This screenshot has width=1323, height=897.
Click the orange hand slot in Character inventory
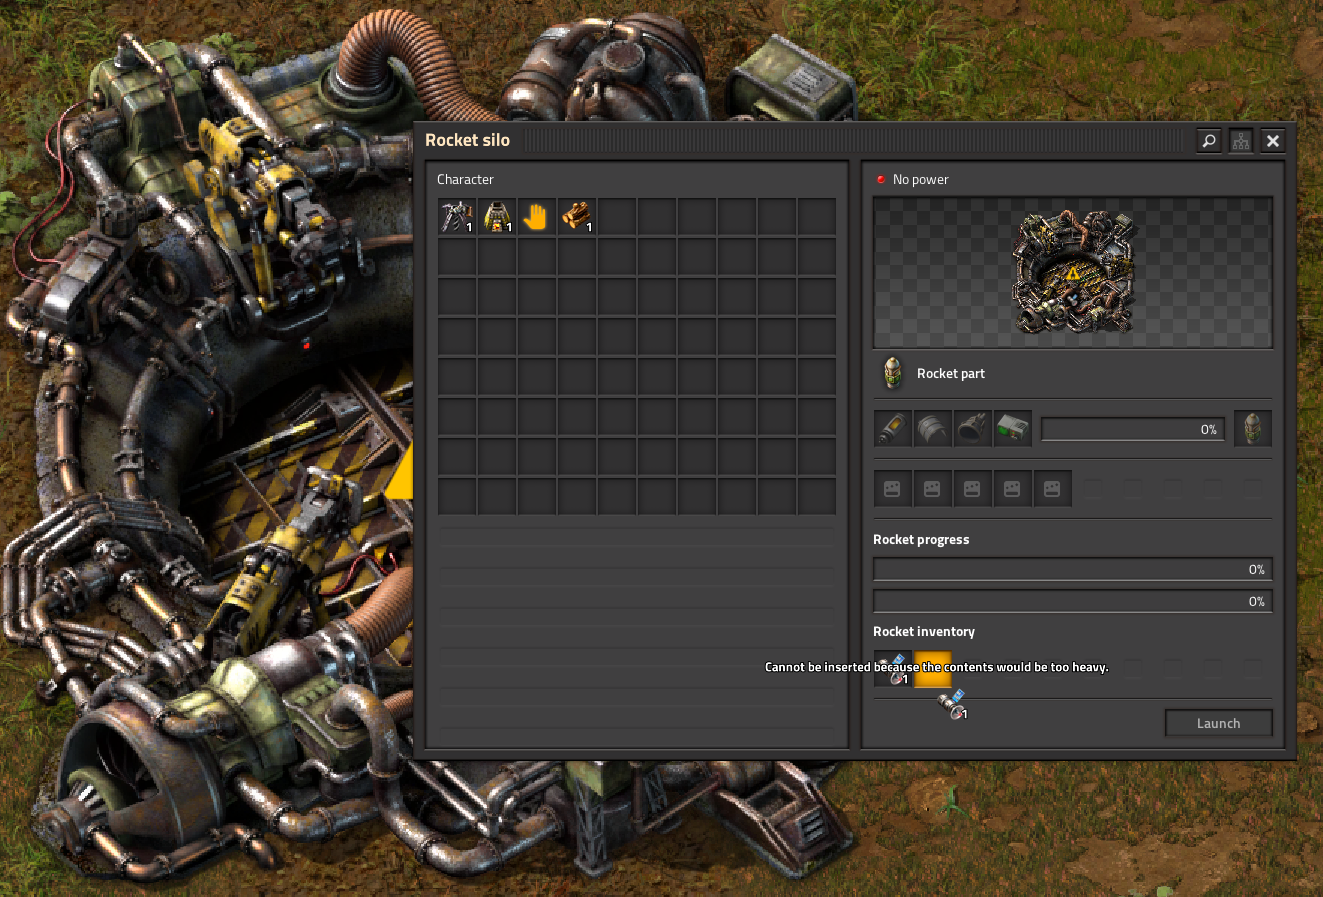point(537,216)
